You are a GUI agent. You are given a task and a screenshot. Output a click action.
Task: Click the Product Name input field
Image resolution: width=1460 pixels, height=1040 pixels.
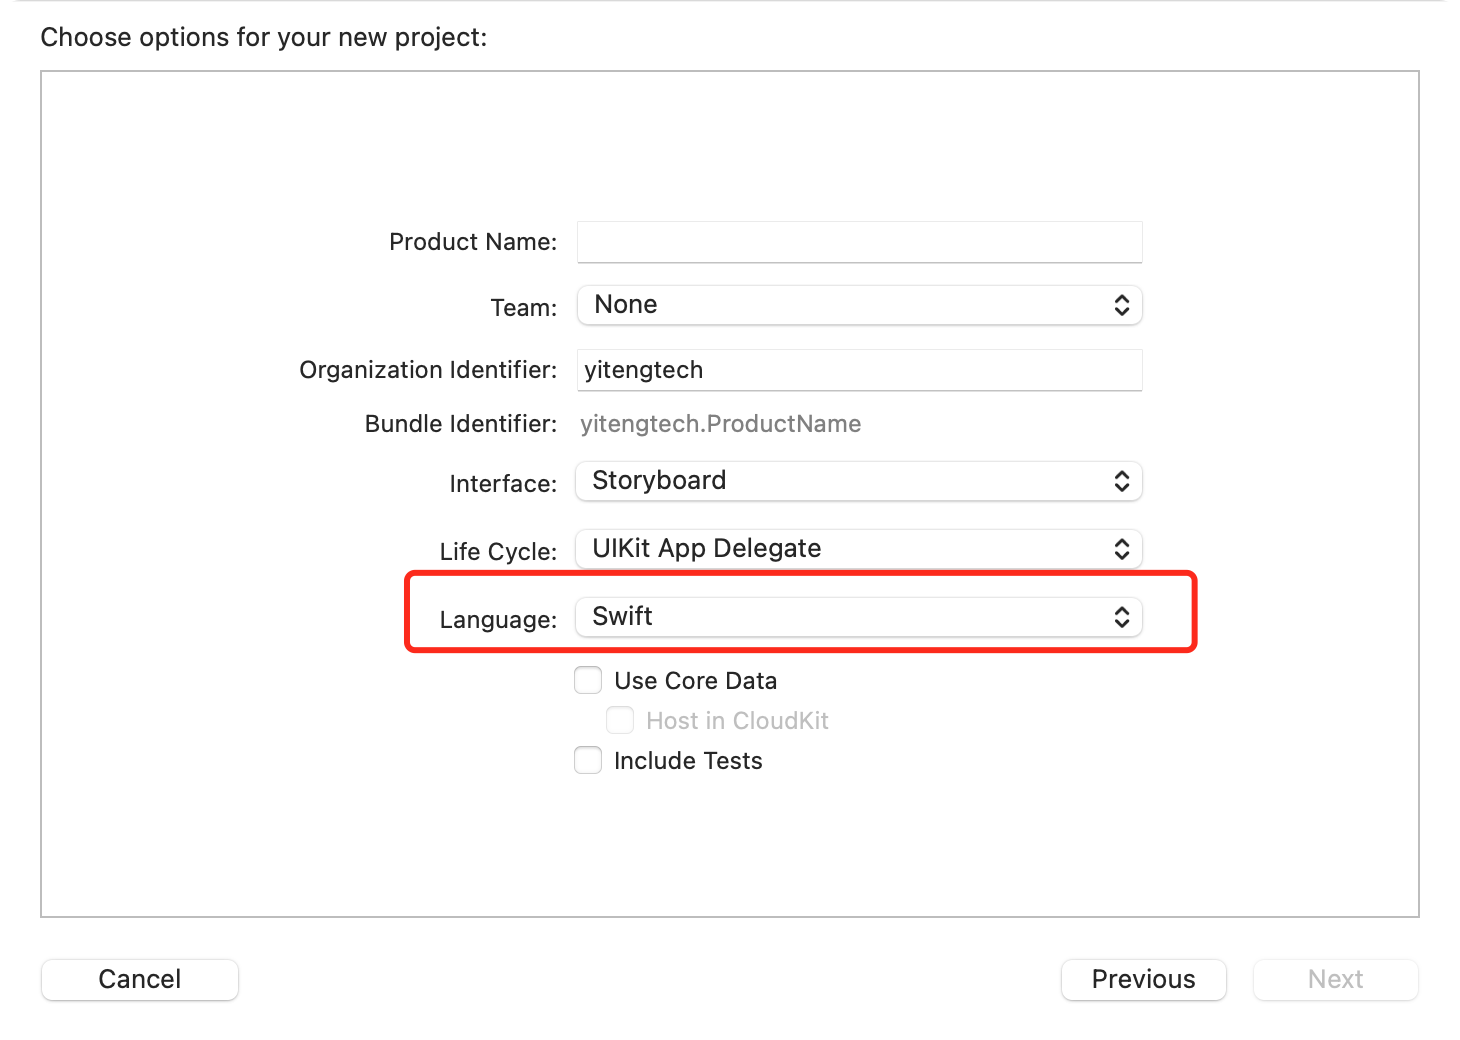pyautogui.click(x=859, y=242)
